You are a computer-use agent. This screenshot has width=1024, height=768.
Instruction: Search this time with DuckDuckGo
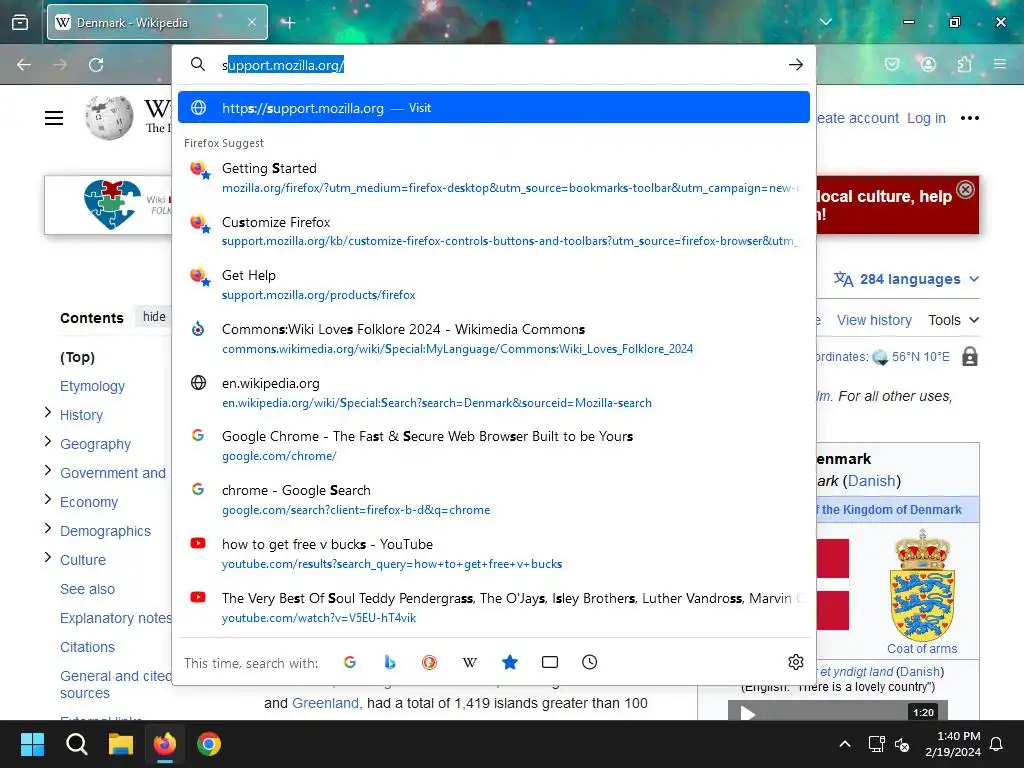click(429, 662)
